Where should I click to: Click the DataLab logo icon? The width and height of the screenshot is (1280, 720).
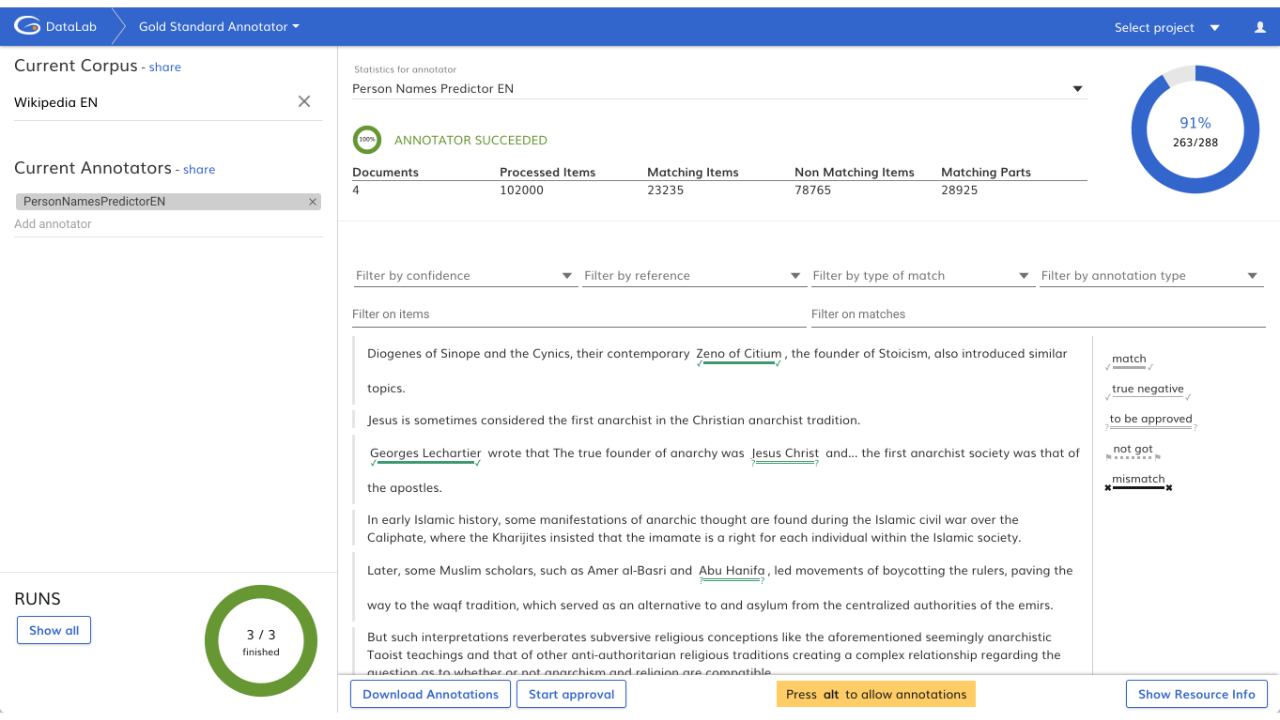27,27
